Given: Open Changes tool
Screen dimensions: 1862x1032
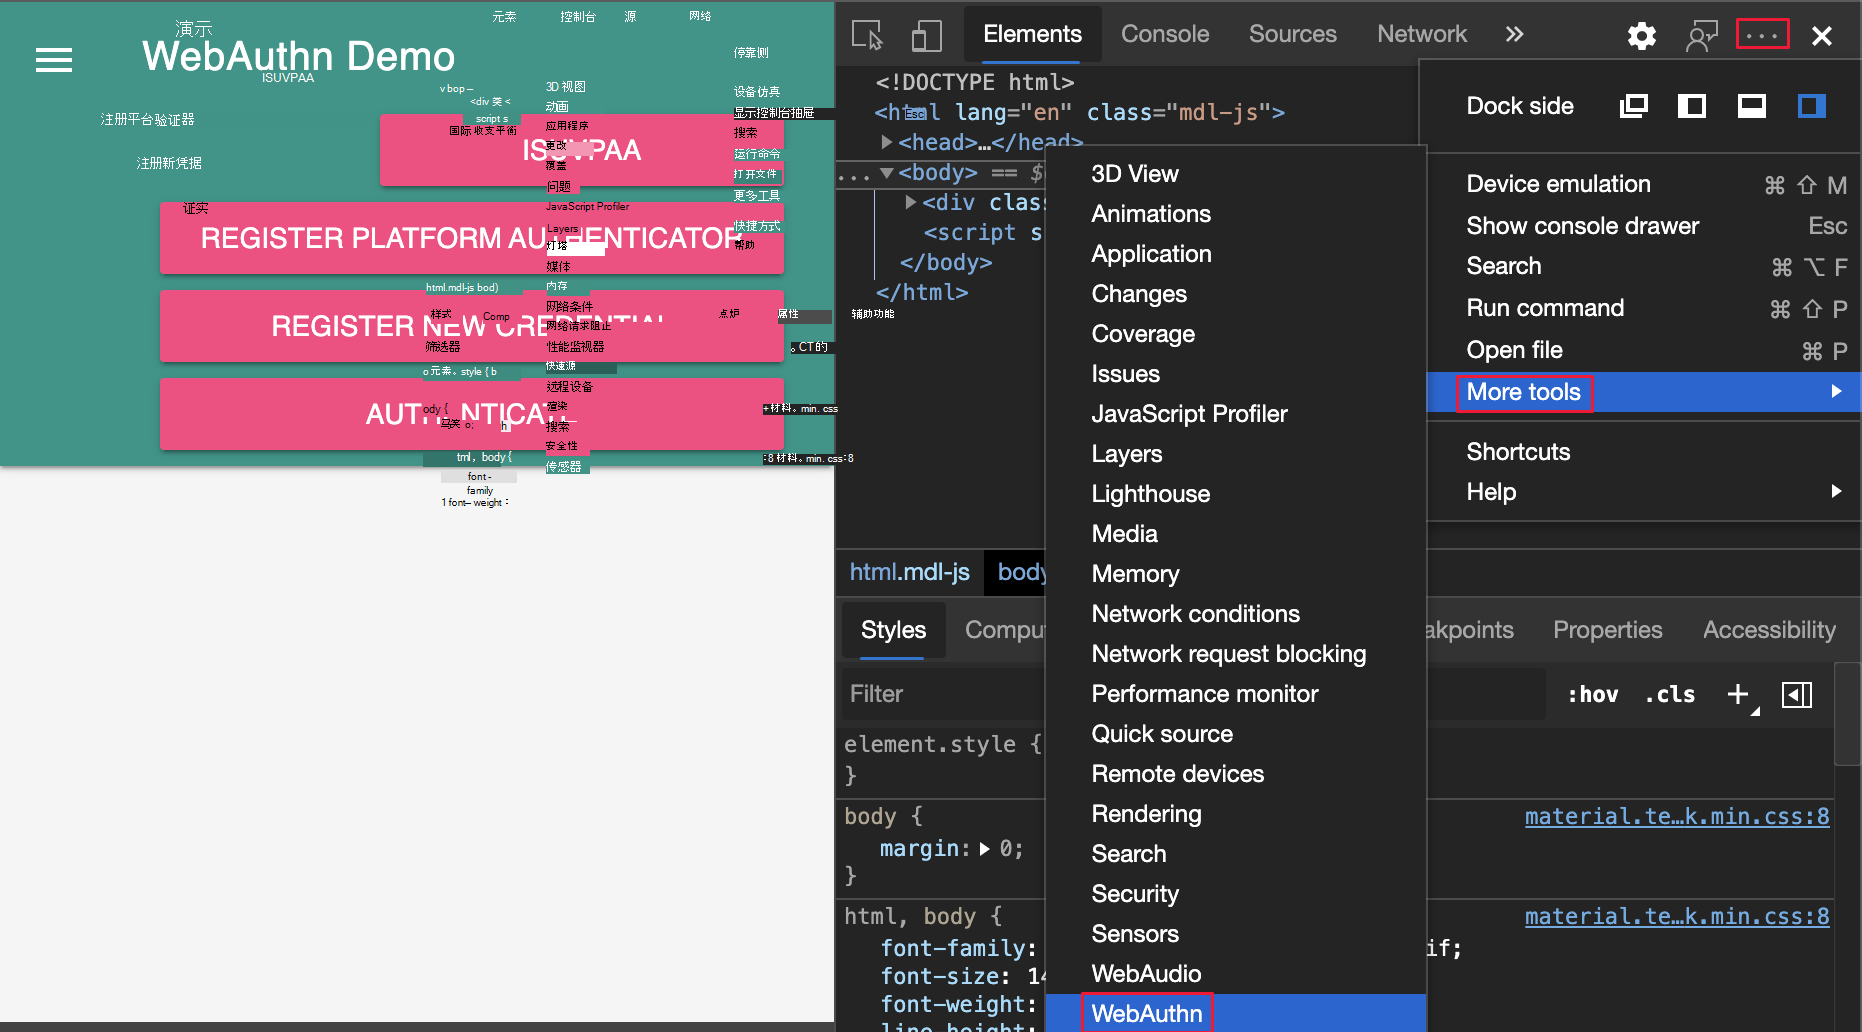Looking at the screenshot, I should pos(1235,294).
